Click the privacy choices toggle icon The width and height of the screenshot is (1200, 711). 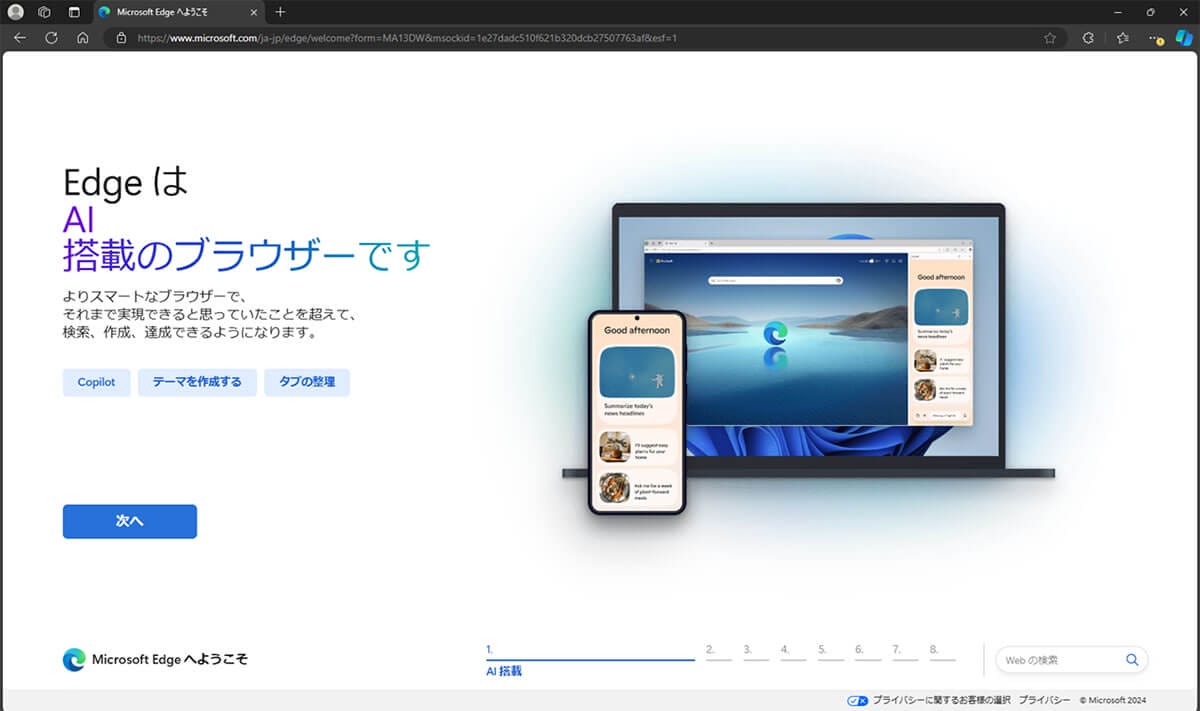click(857, 700)
